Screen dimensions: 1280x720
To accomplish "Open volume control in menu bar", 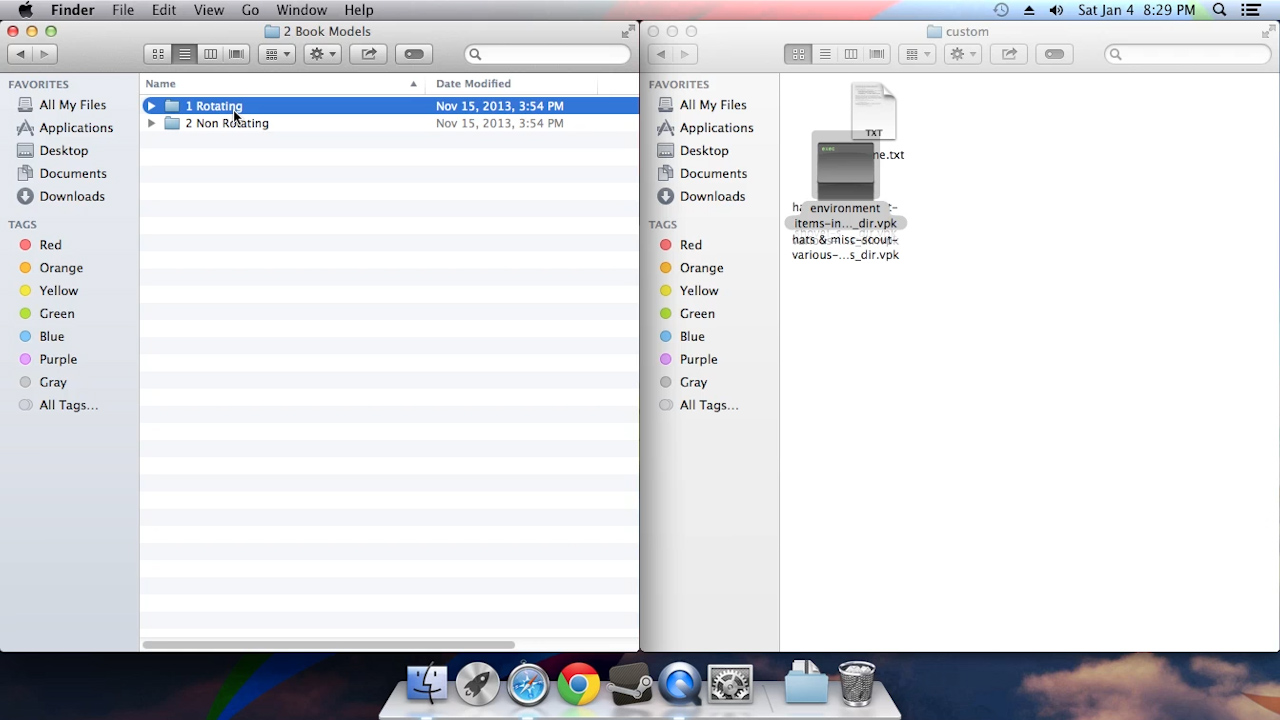I will click(1057, 10).
